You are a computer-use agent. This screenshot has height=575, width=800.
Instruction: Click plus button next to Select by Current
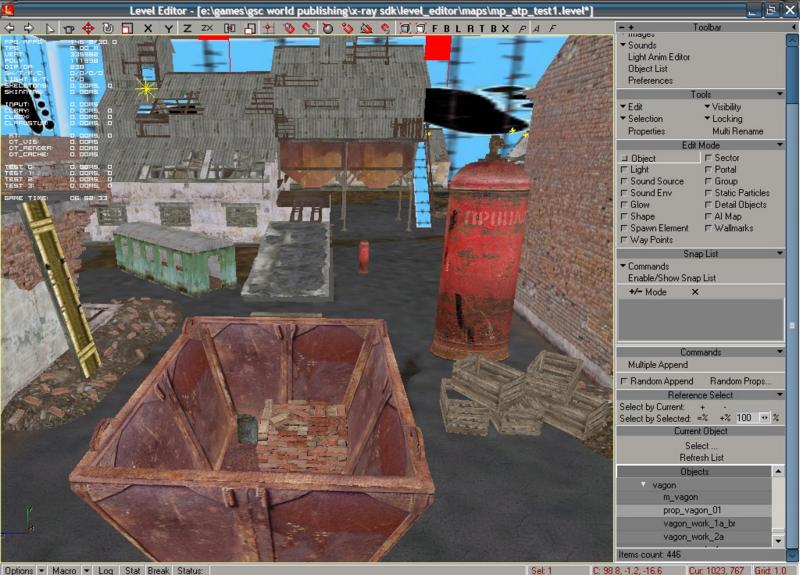click(x=703, y=407)
